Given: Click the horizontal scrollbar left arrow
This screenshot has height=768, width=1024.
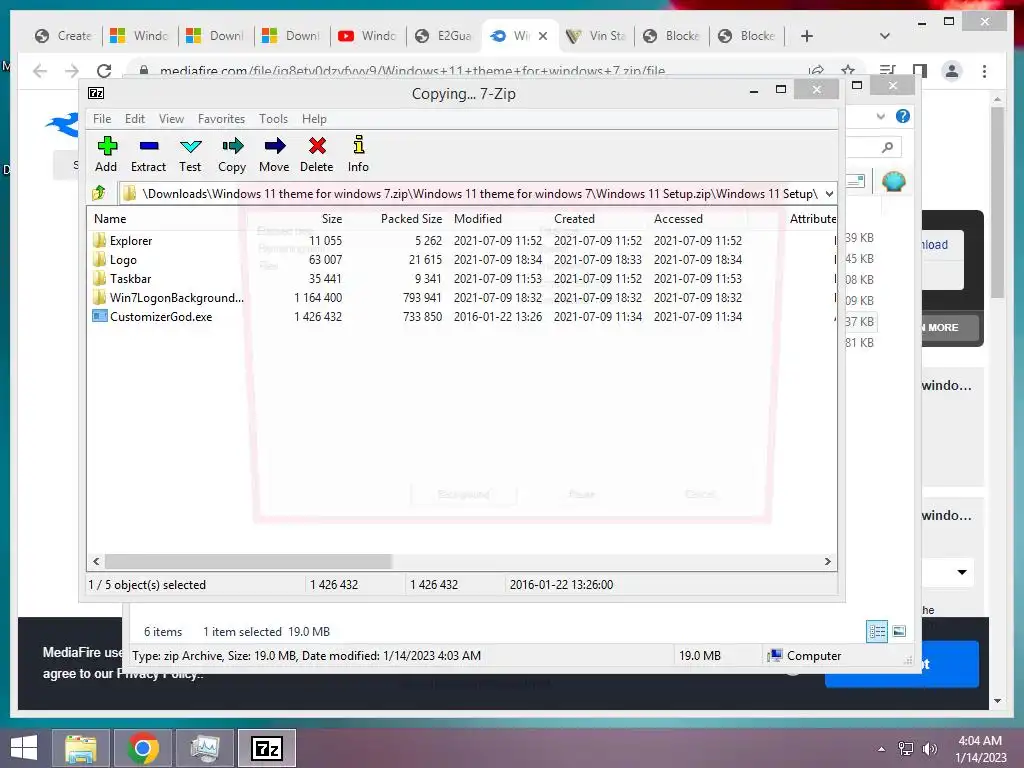Looking at the screenshot, I should (x=97, y=562).
